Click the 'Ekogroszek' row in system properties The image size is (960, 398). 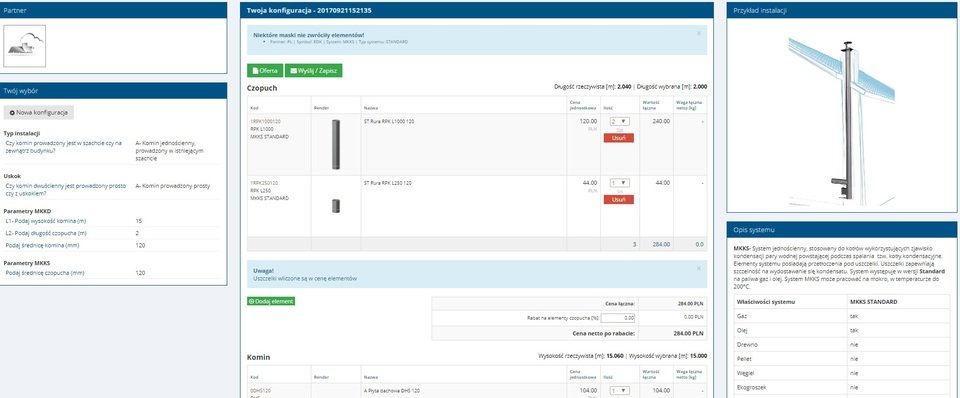[841, 387]
